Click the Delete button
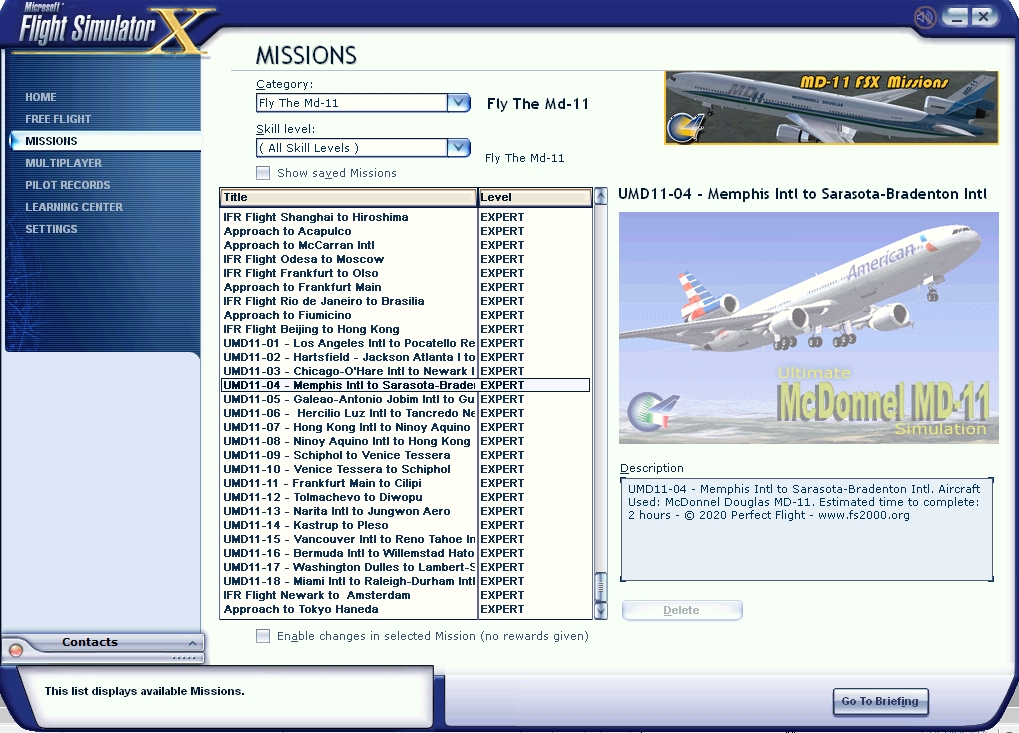1019x733 pixels. 682,610
